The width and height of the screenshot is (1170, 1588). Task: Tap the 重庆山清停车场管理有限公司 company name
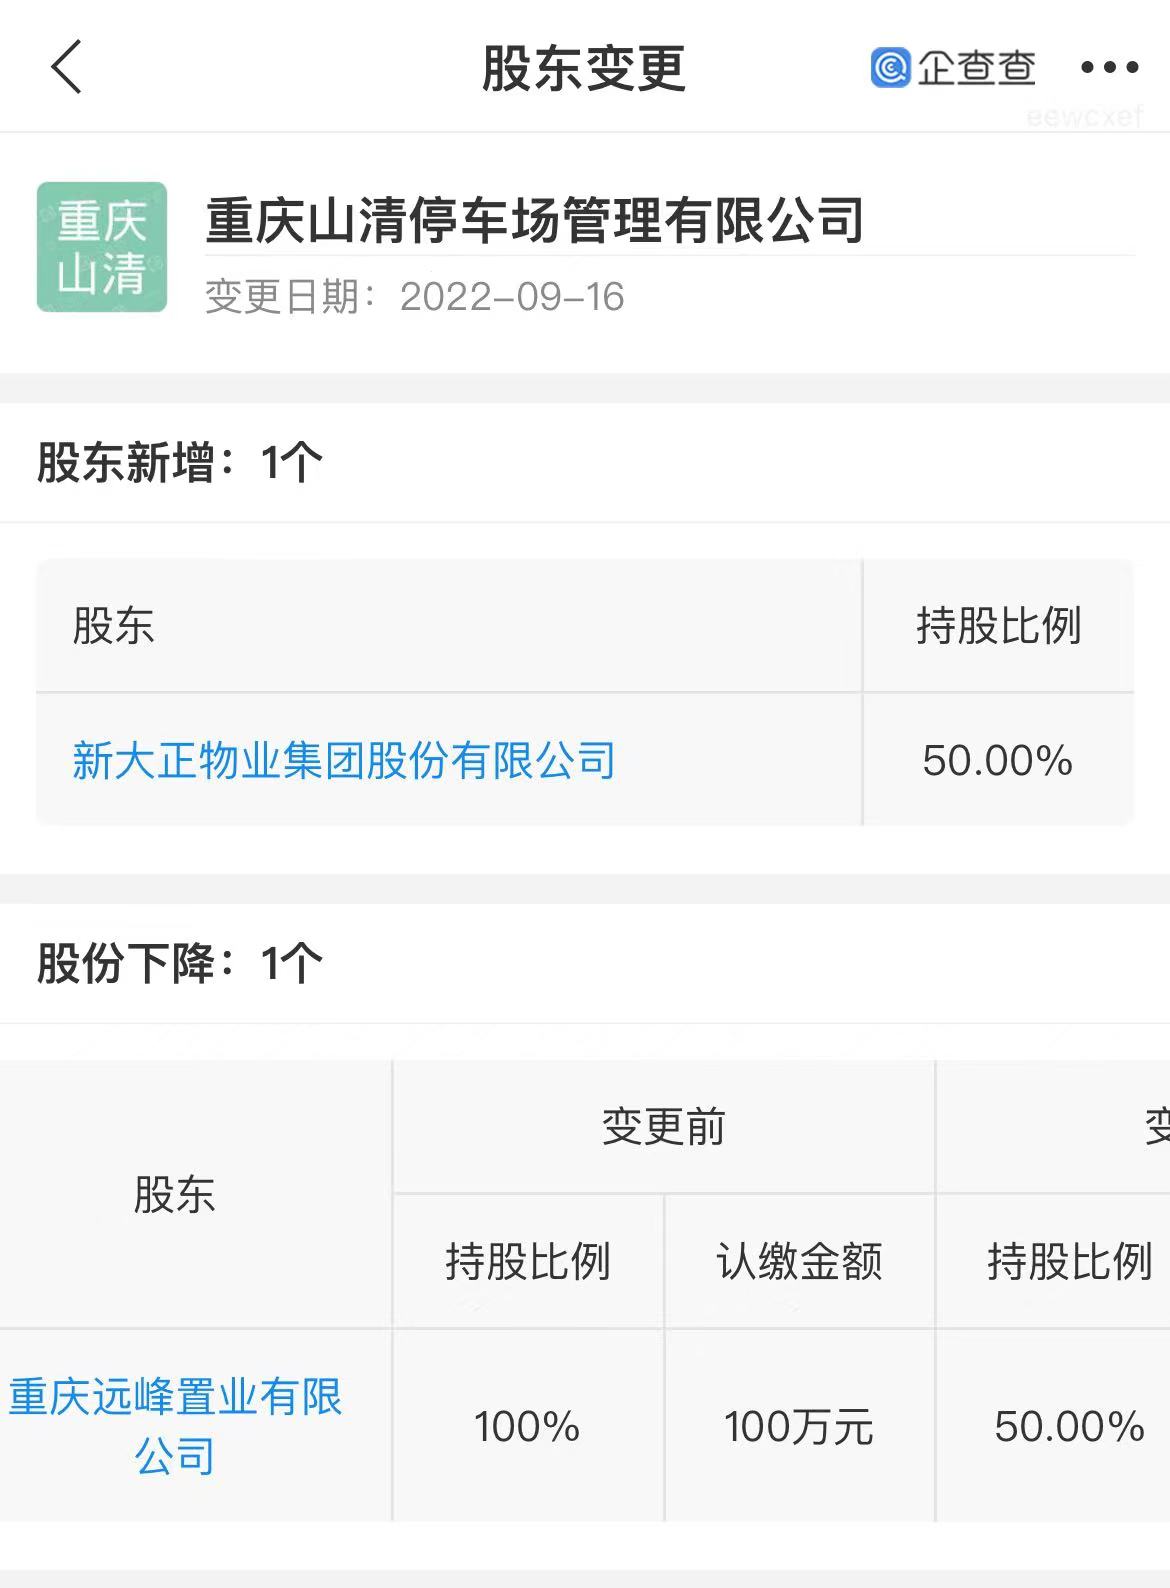click(535, 220)
